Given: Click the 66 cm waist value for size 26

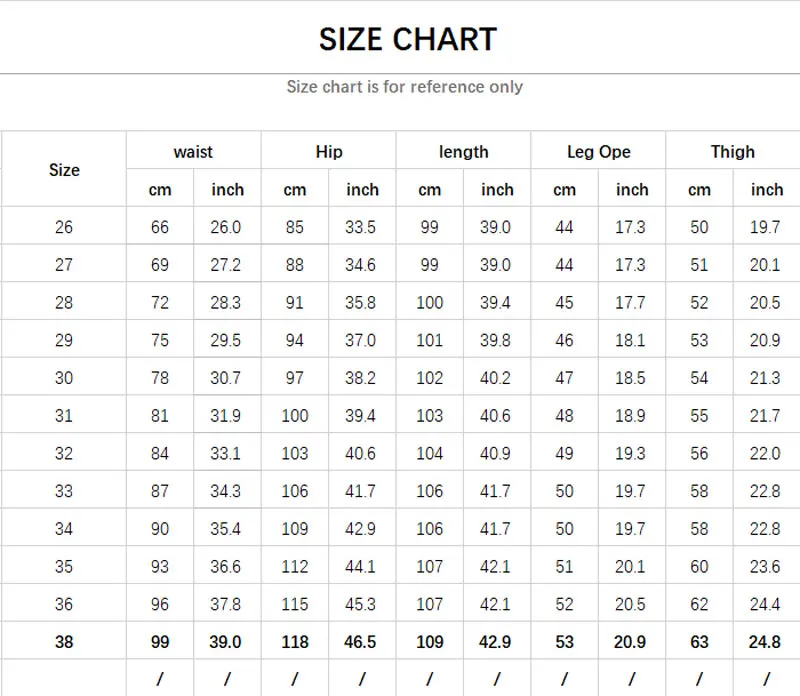Looking at the screenshot, I should click(159, 226).
